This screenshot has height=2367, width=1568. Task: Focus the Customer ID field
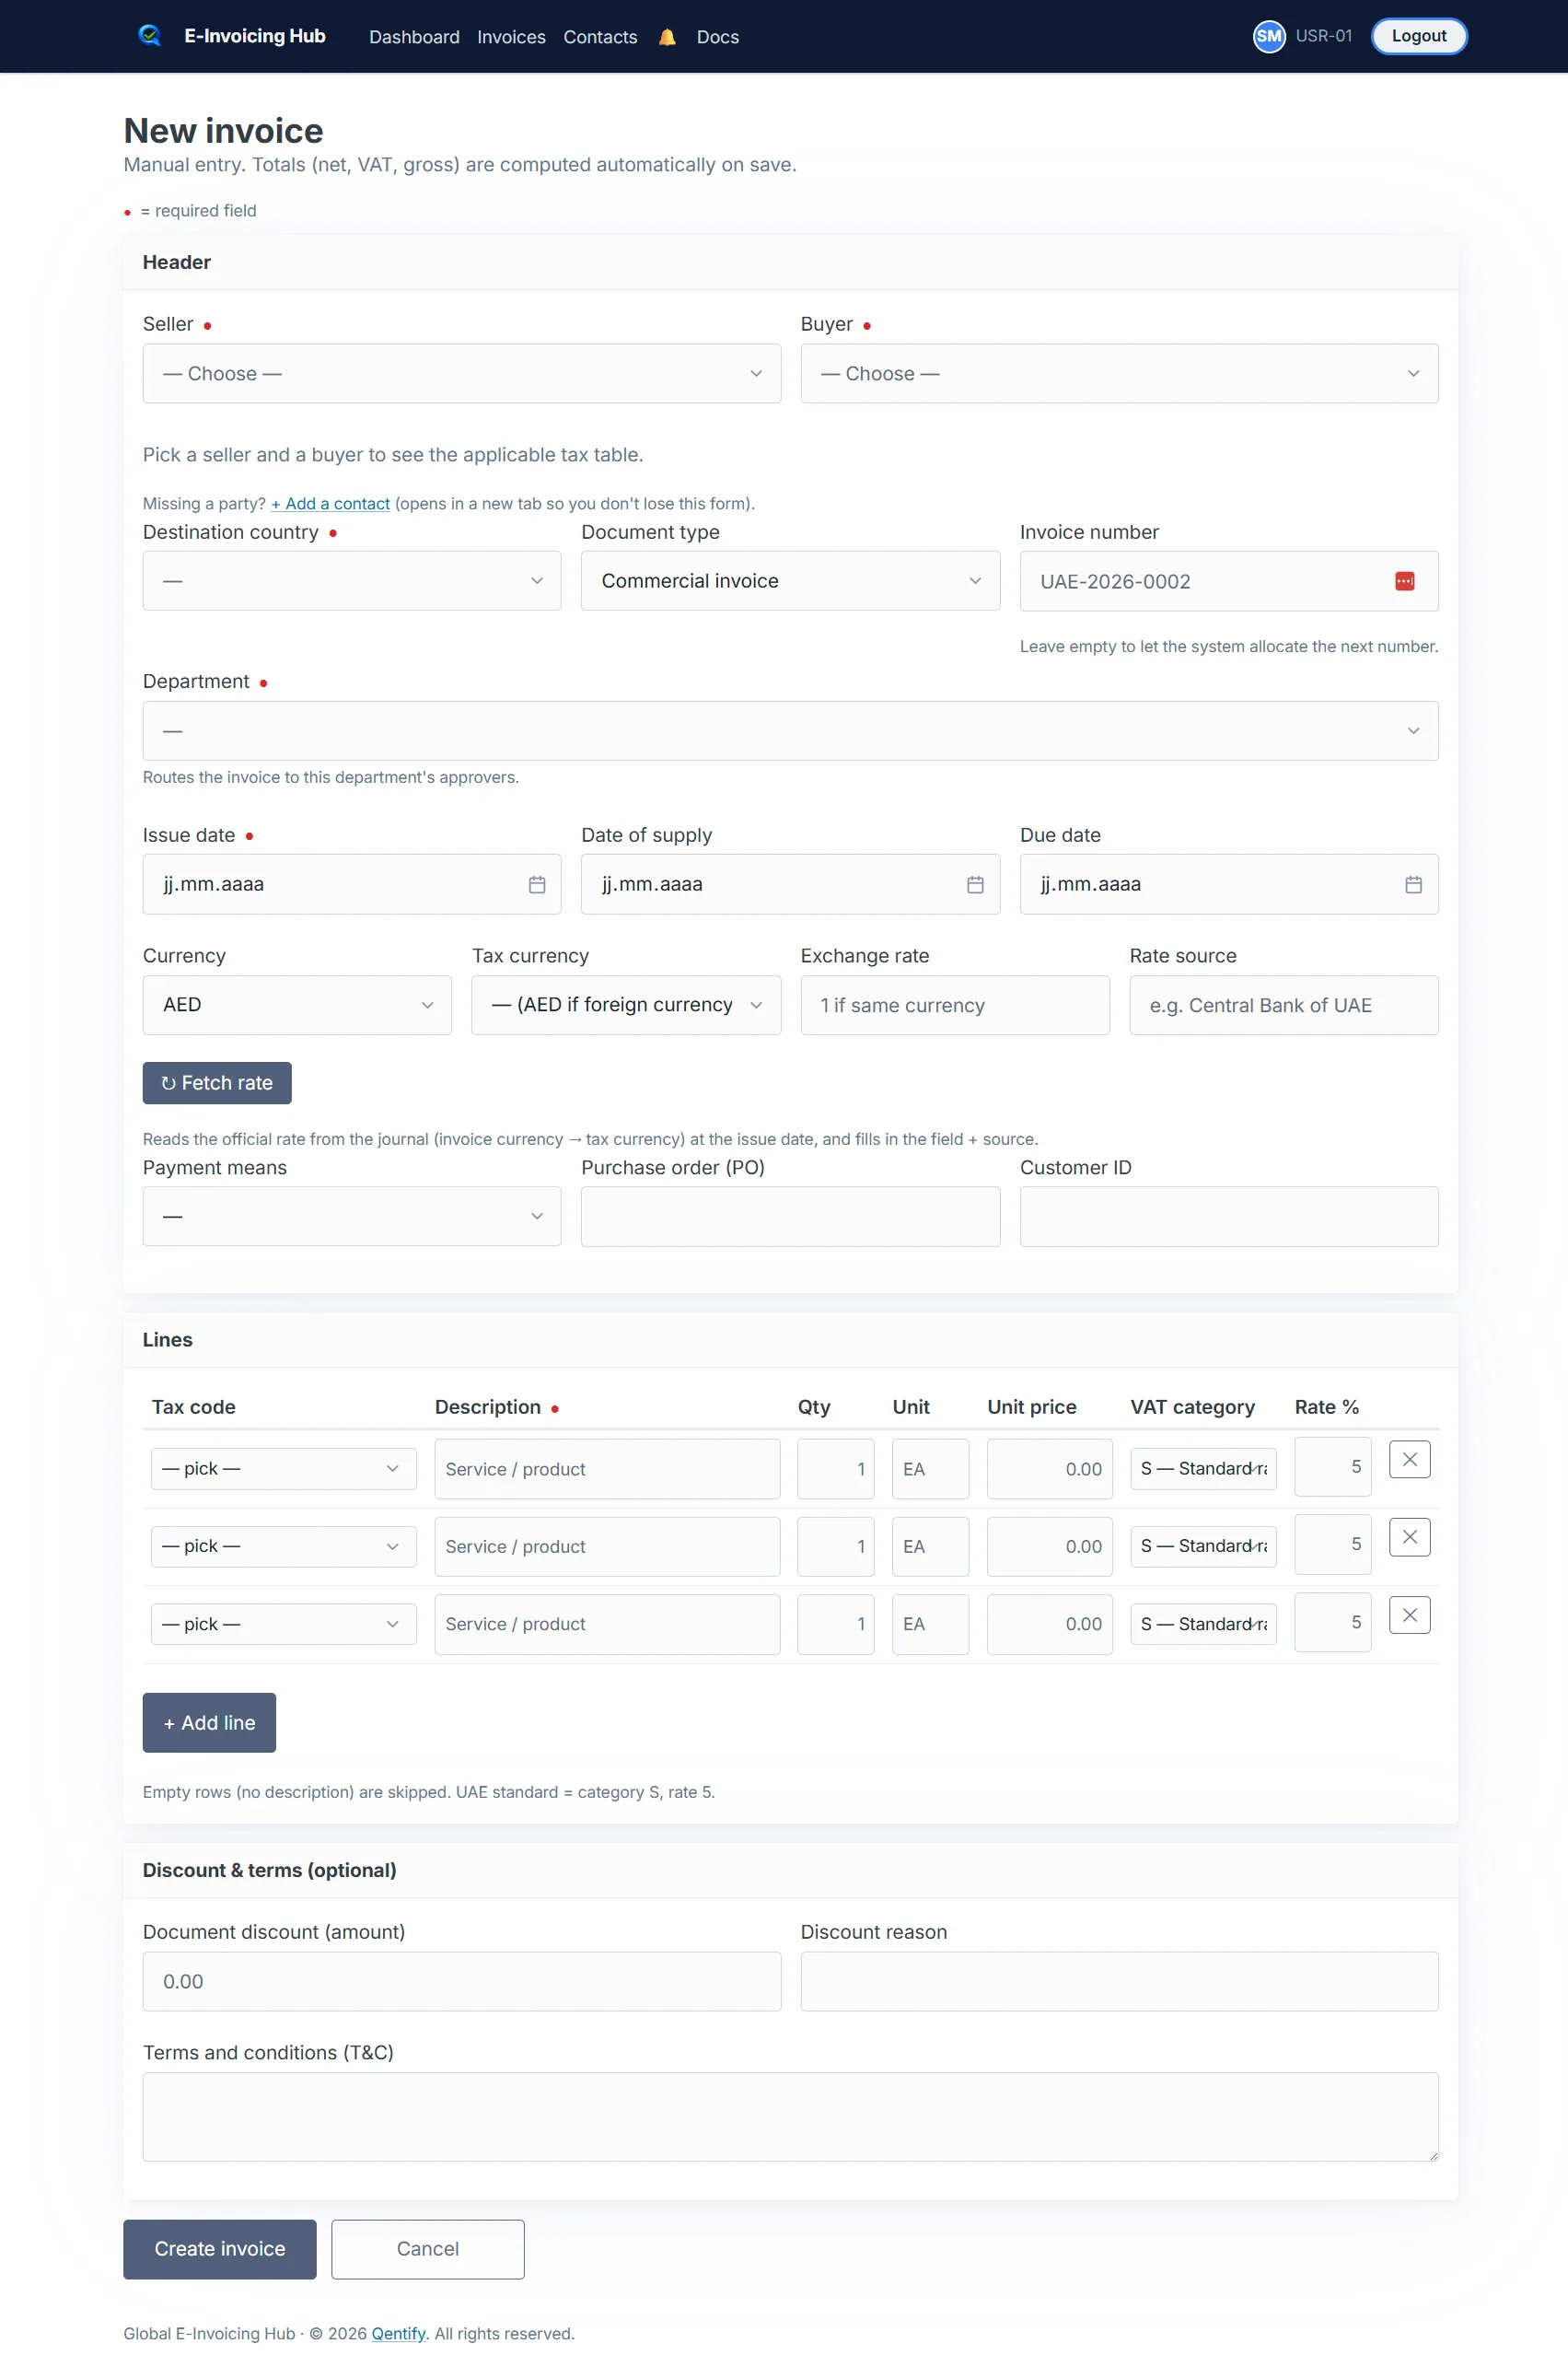coord(1229,1216)
